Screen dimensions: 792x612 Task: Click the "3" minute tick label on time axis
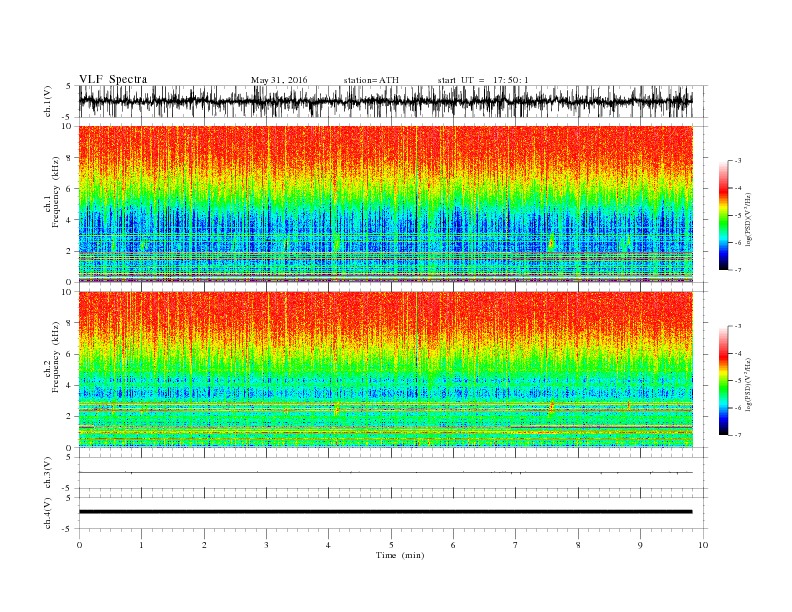click(x=267, y=545)
